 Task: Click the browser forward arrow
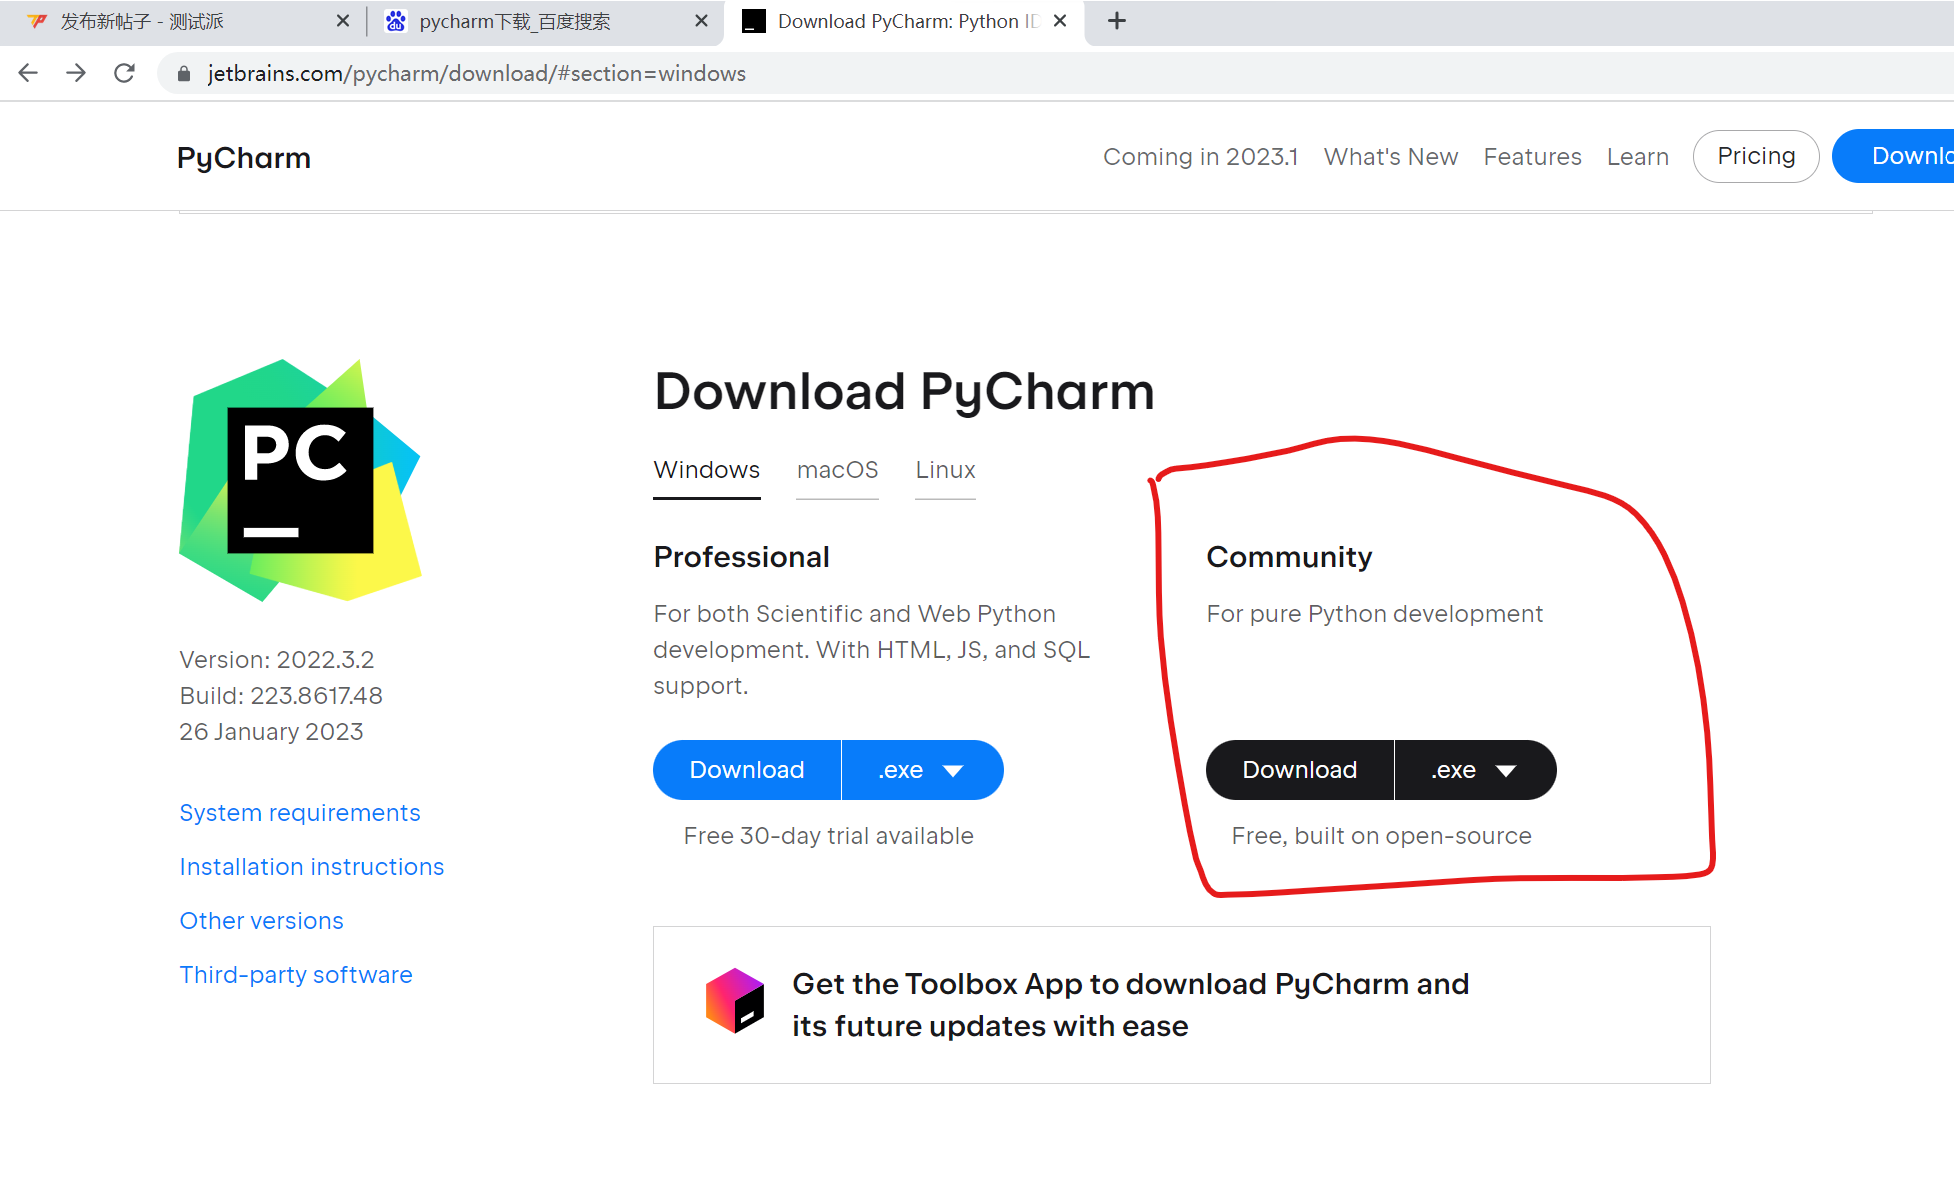(x=76, y=73)
